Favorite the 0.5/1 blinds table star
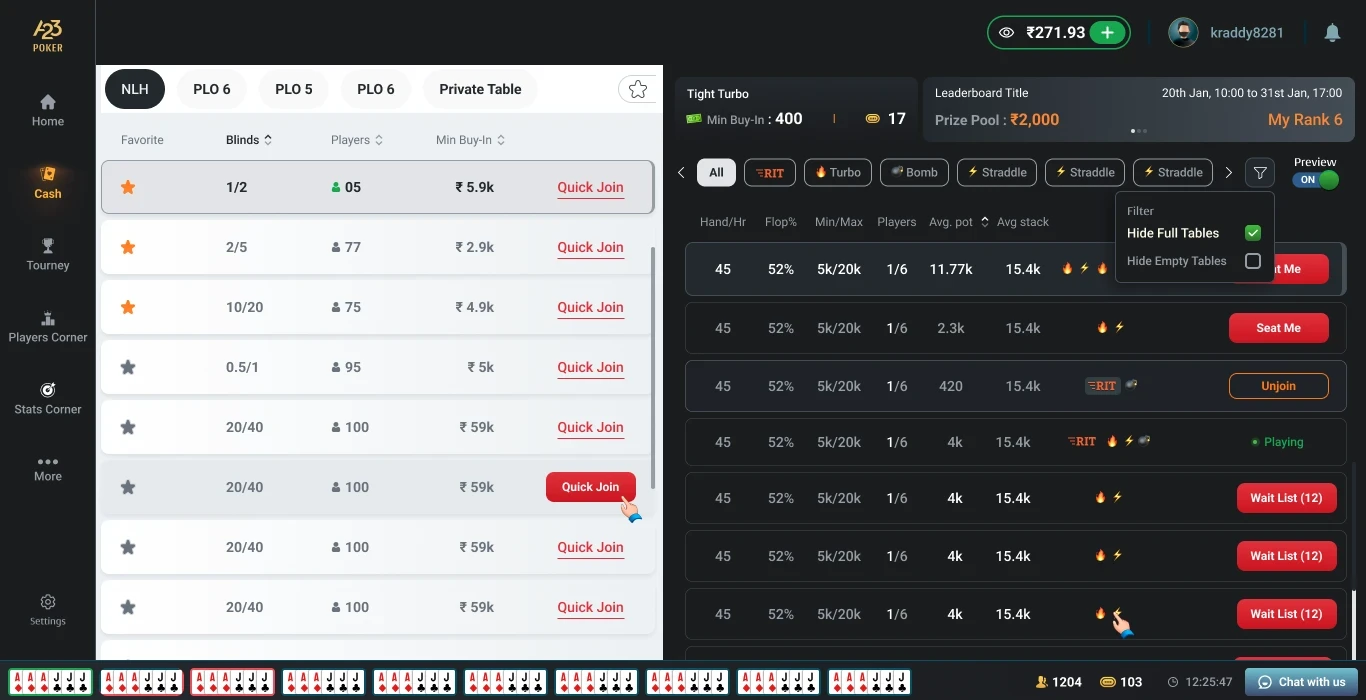Image resolution: width=1366 pixels, height=700 pixels. (x=128, y=367)
